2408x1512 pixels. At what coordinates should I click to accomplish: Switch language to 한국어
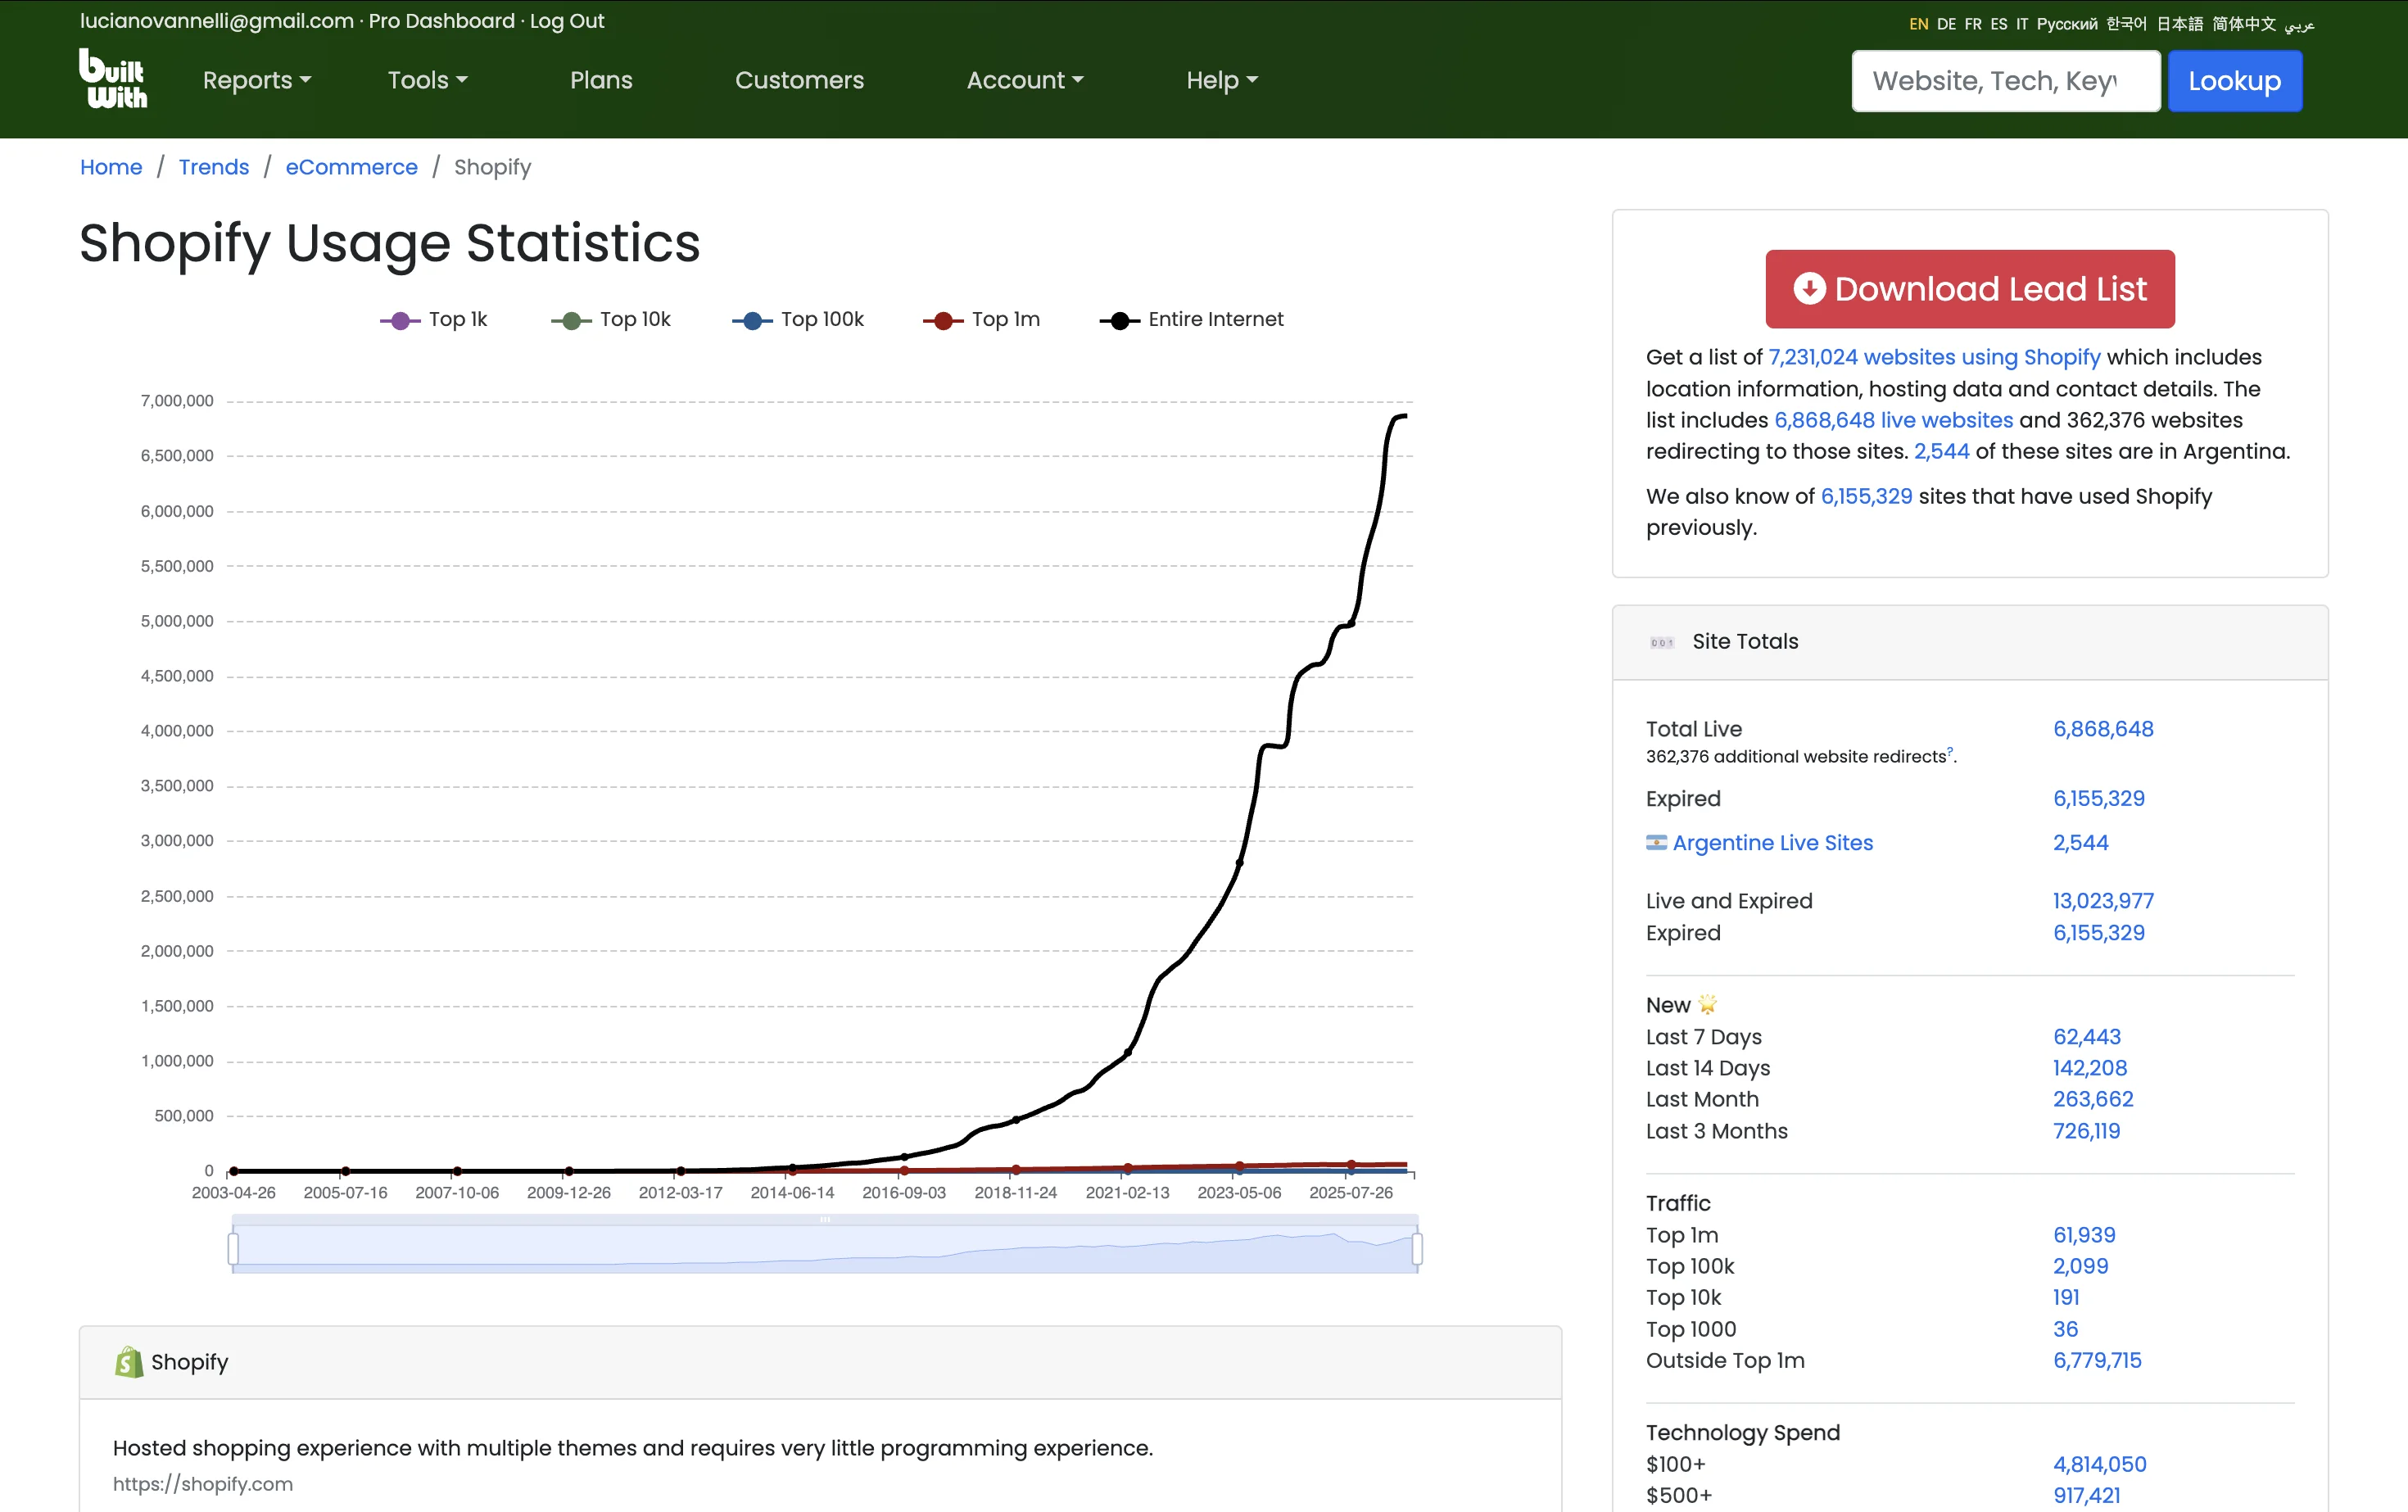(x=2126, y=24)
